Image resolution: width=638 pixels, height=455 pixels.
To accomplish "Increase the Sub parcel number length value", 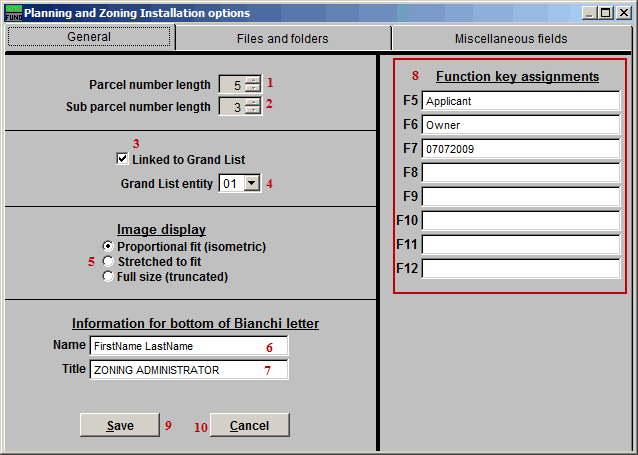I will [253, 102].
